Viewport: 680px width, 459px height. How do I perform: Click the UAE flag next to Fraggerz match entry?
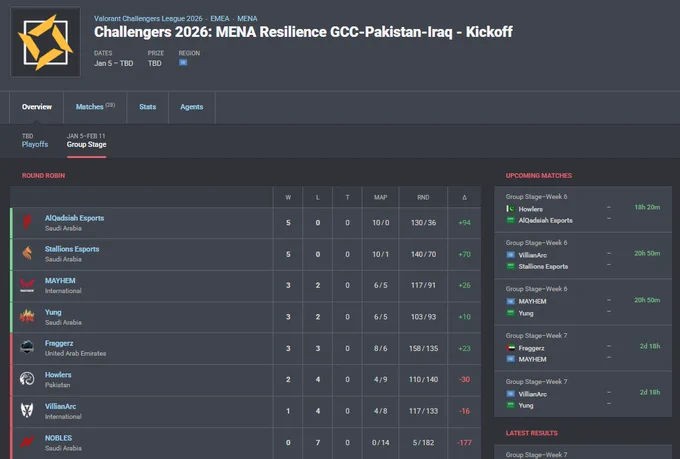510,348
